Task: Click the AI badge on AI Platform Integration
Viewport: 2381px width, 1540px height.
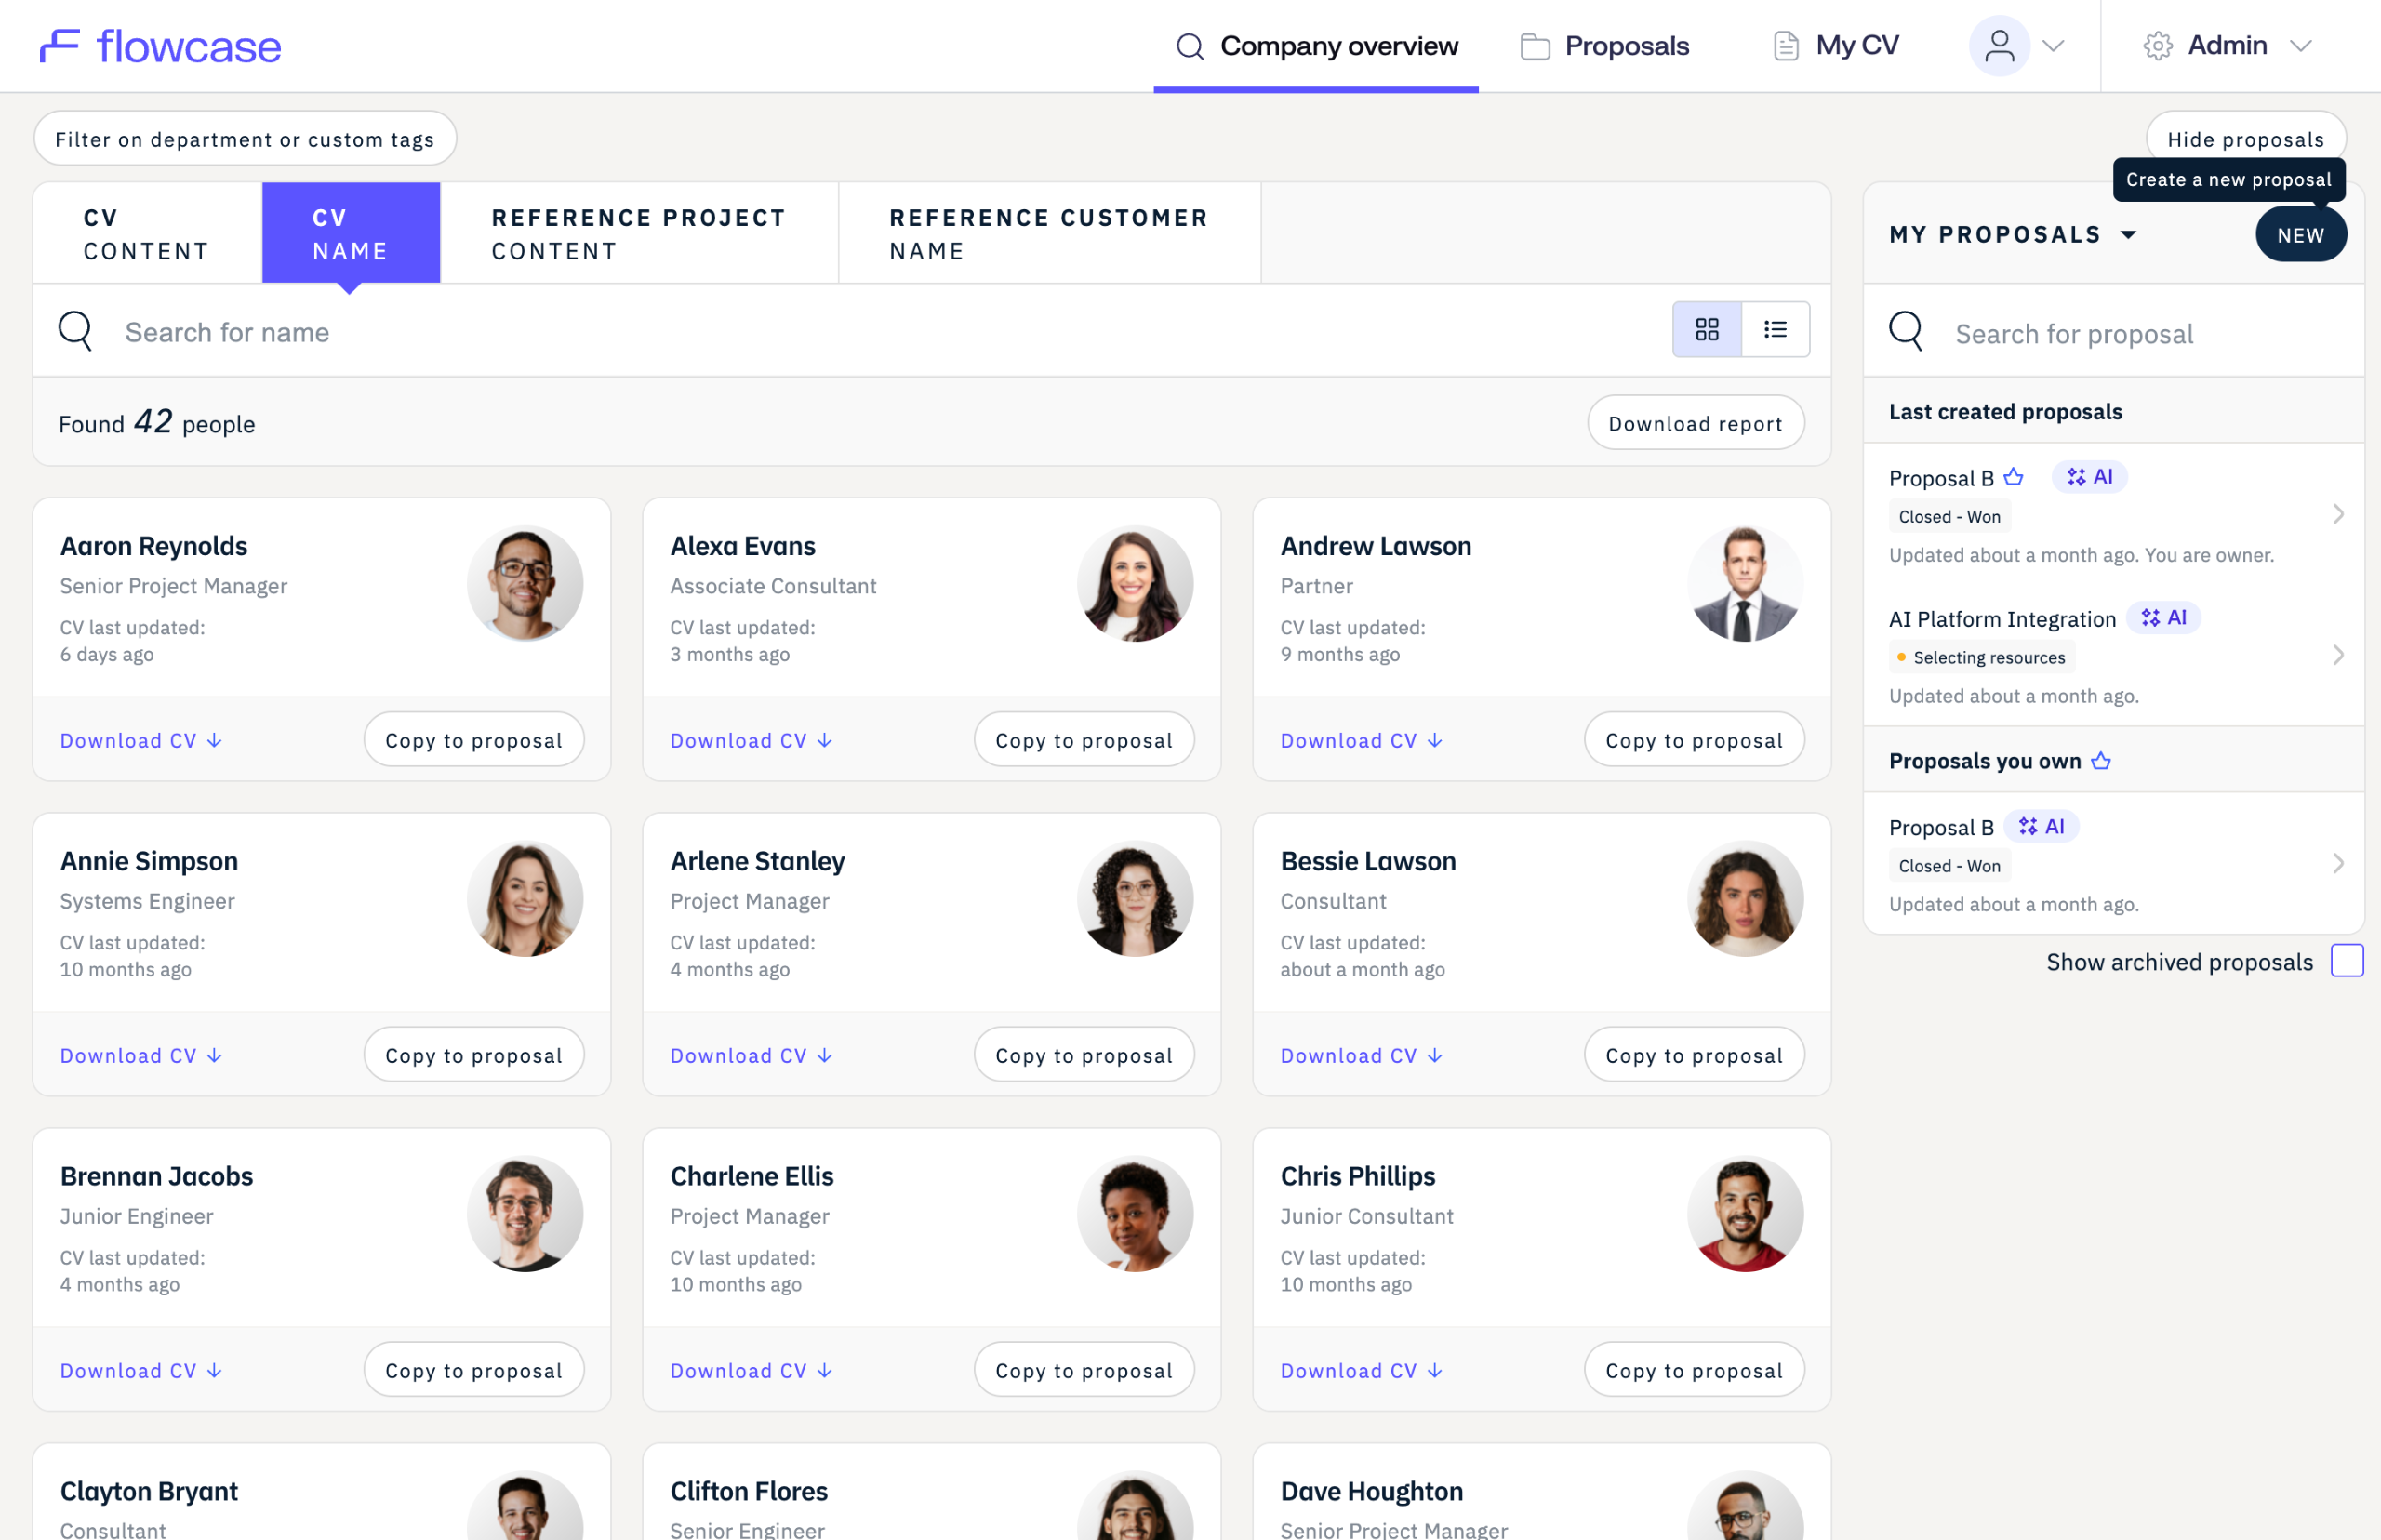Action: [x=2164, y=618]
